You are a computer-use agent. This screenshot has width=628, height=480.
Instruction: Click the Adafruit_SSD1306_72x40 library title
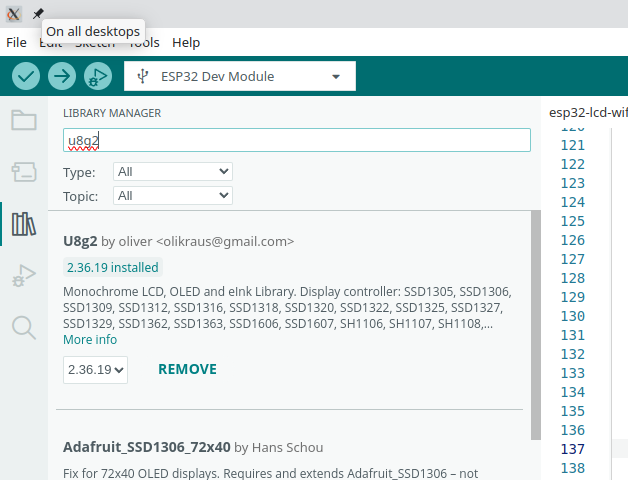click(147, 447)
